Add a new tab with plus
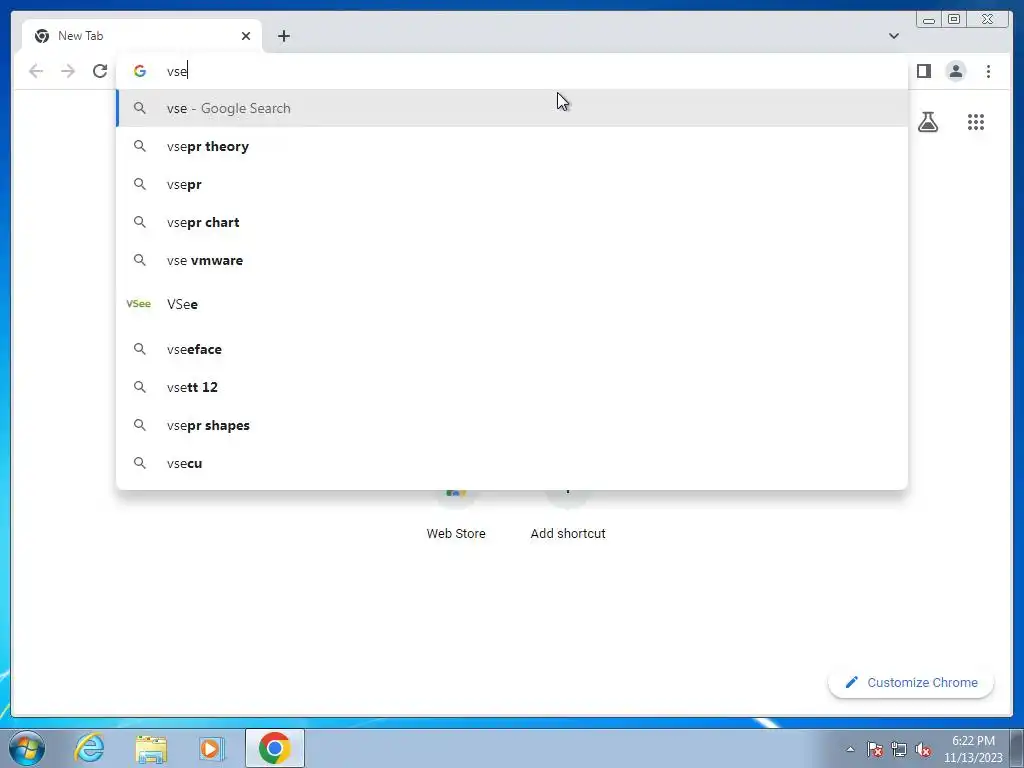1024x768 pixels. (x=283, y=36)
